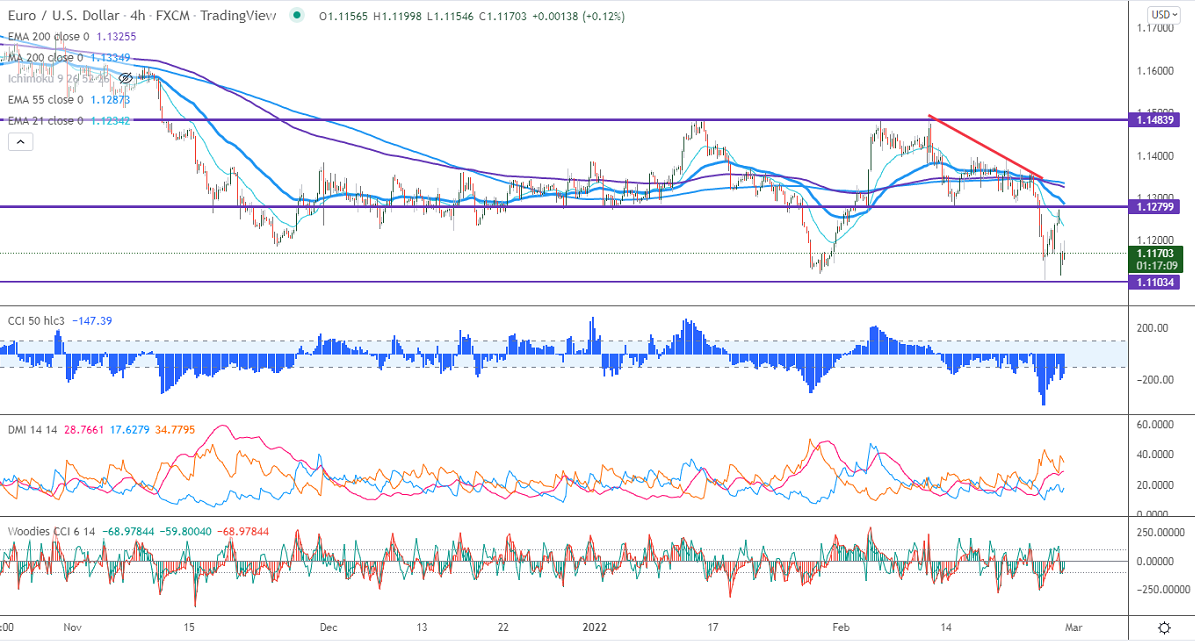Click the EMA 21 close legend entry
Viewport: 1195px width, 641px height.
coord(47,121)
